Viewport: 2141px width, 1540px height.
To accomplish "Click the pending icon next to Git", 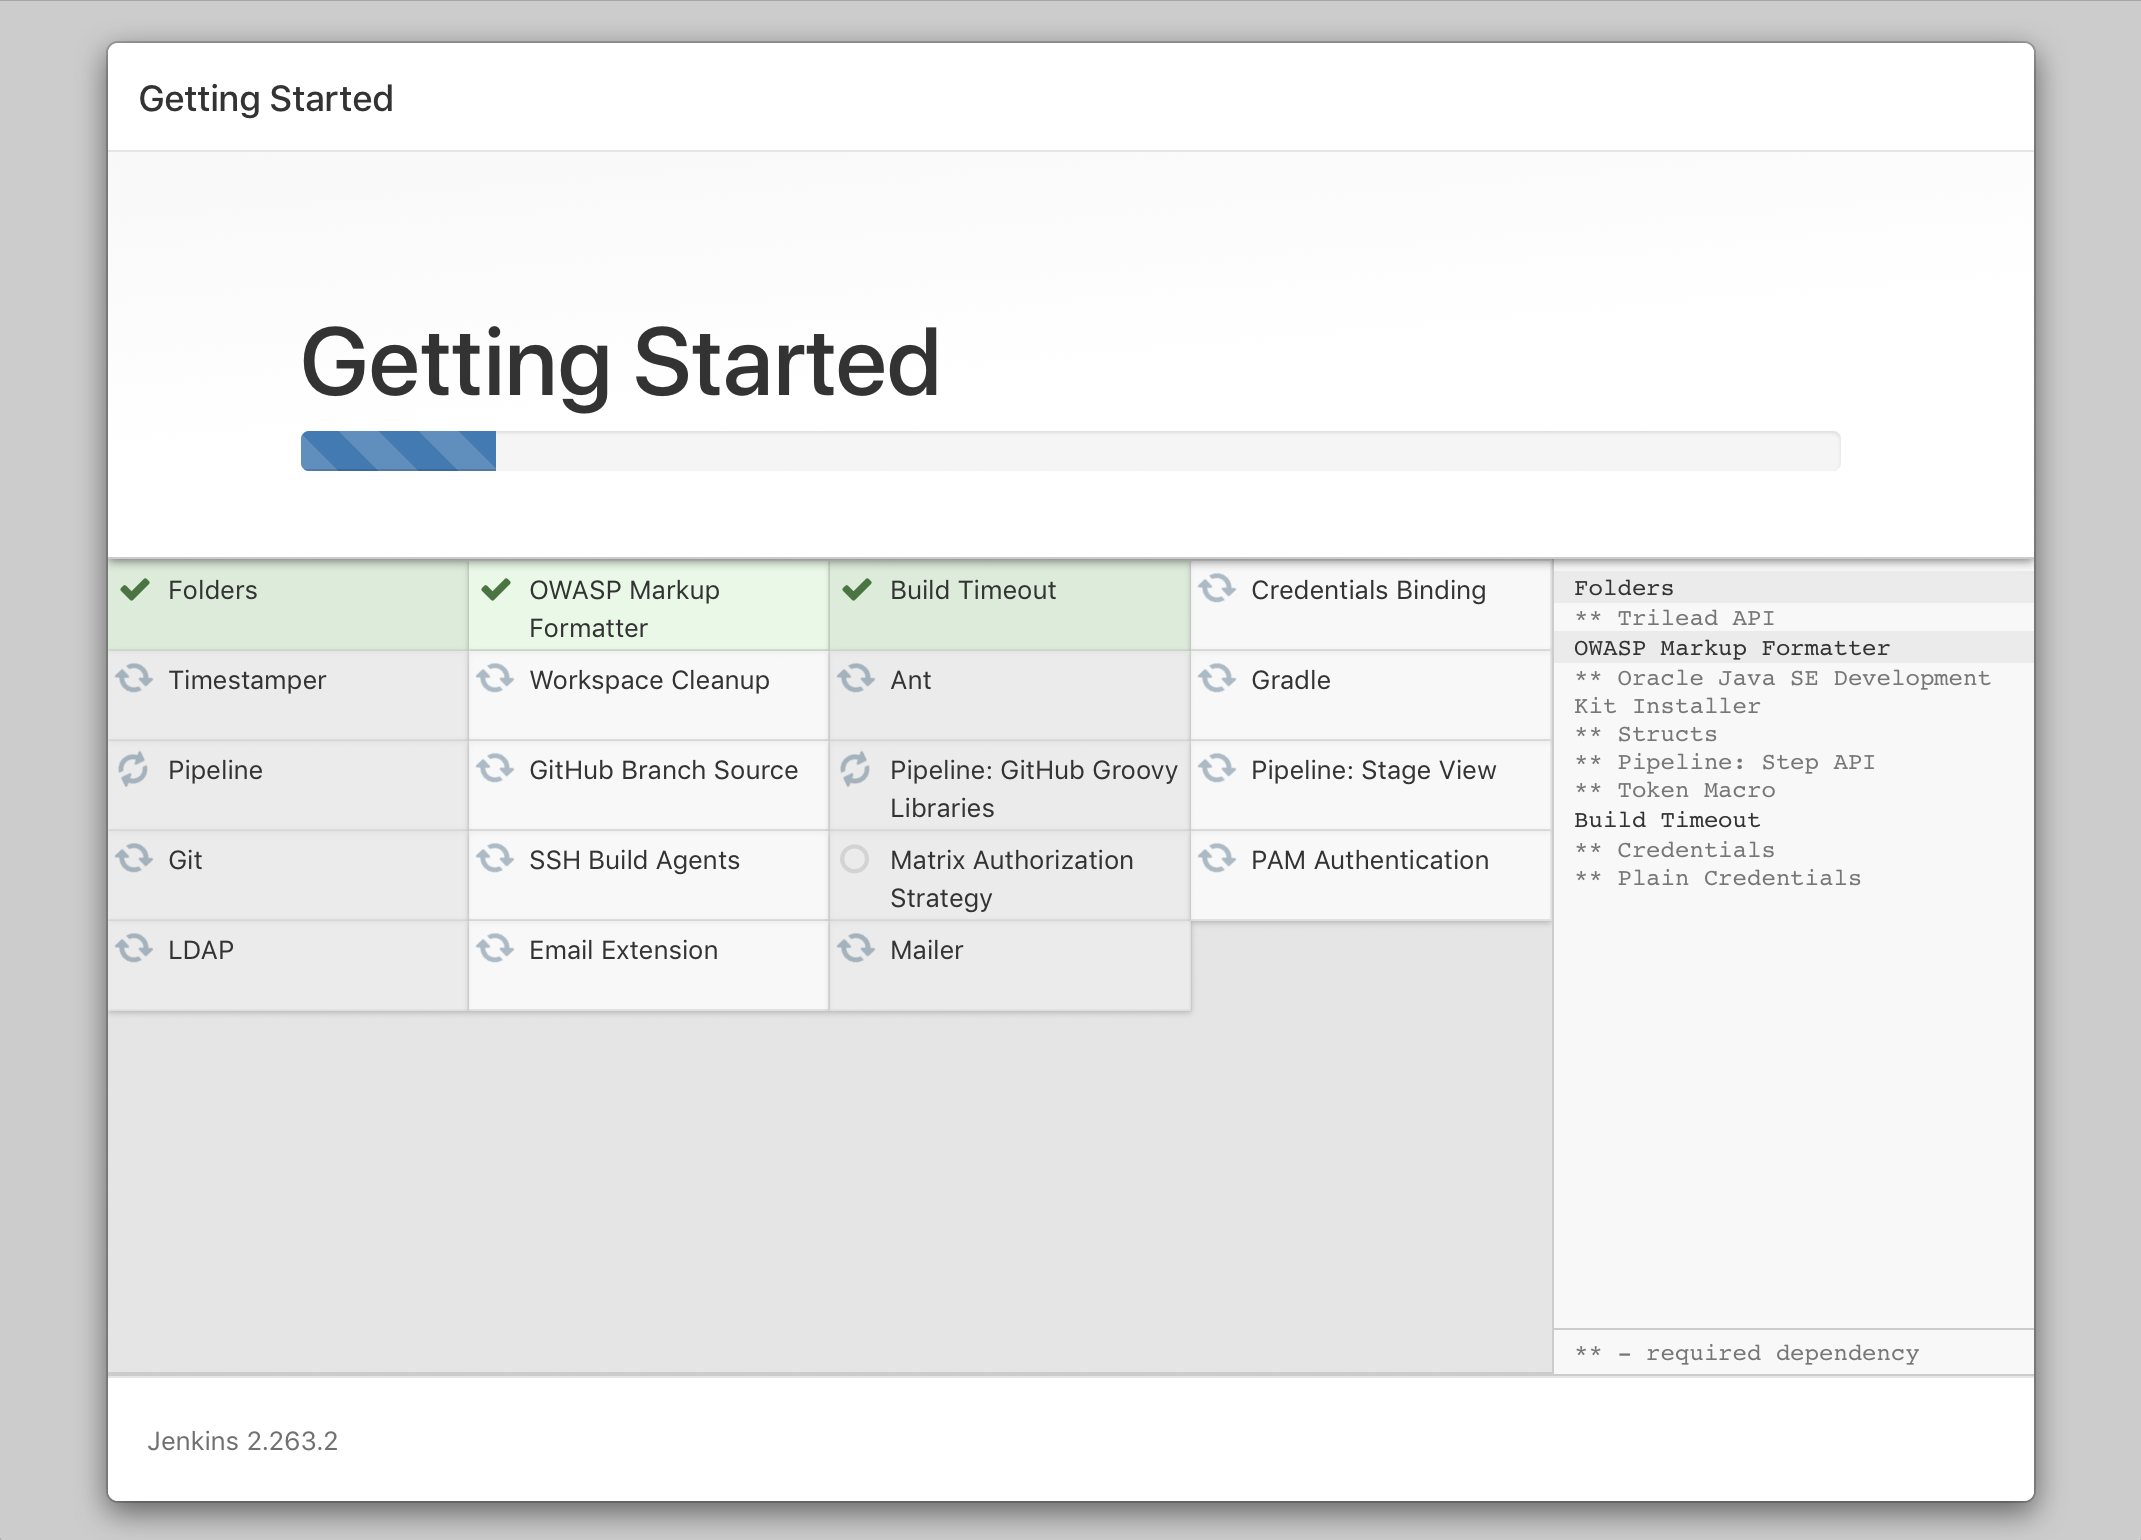I will coord(134,858).
